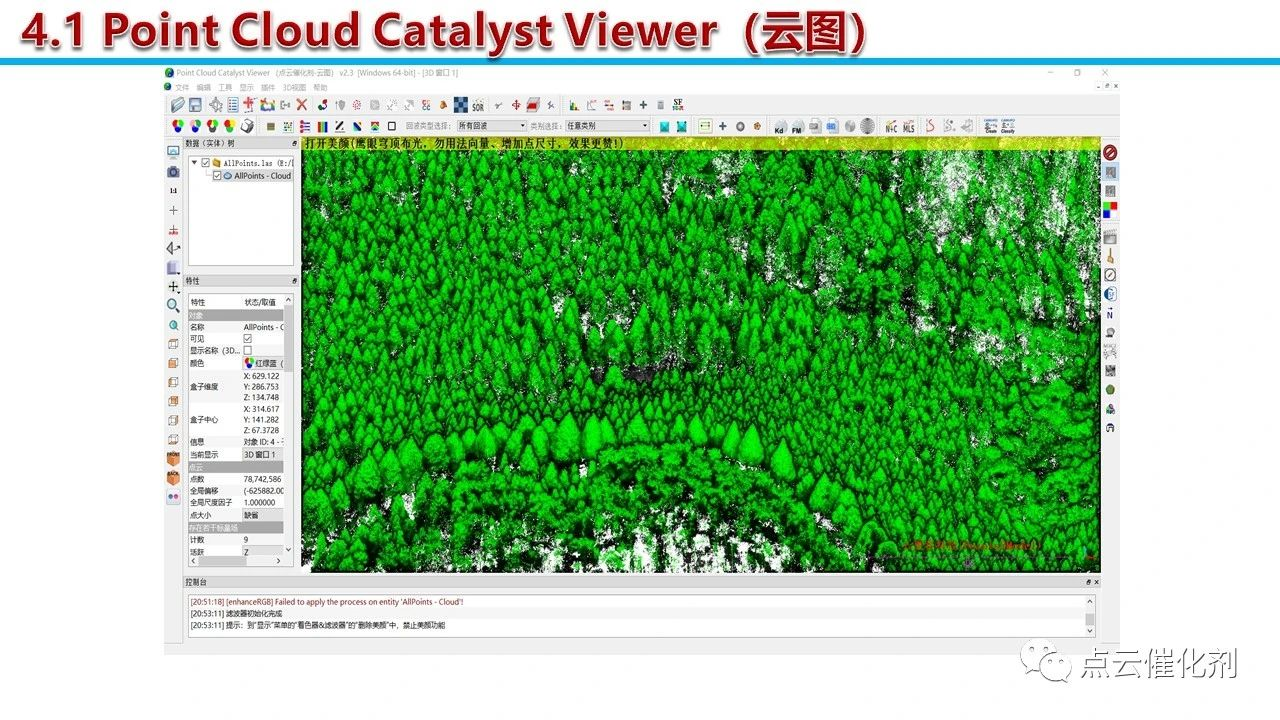Click the red no-entry icon in right sidebar

1110,152
